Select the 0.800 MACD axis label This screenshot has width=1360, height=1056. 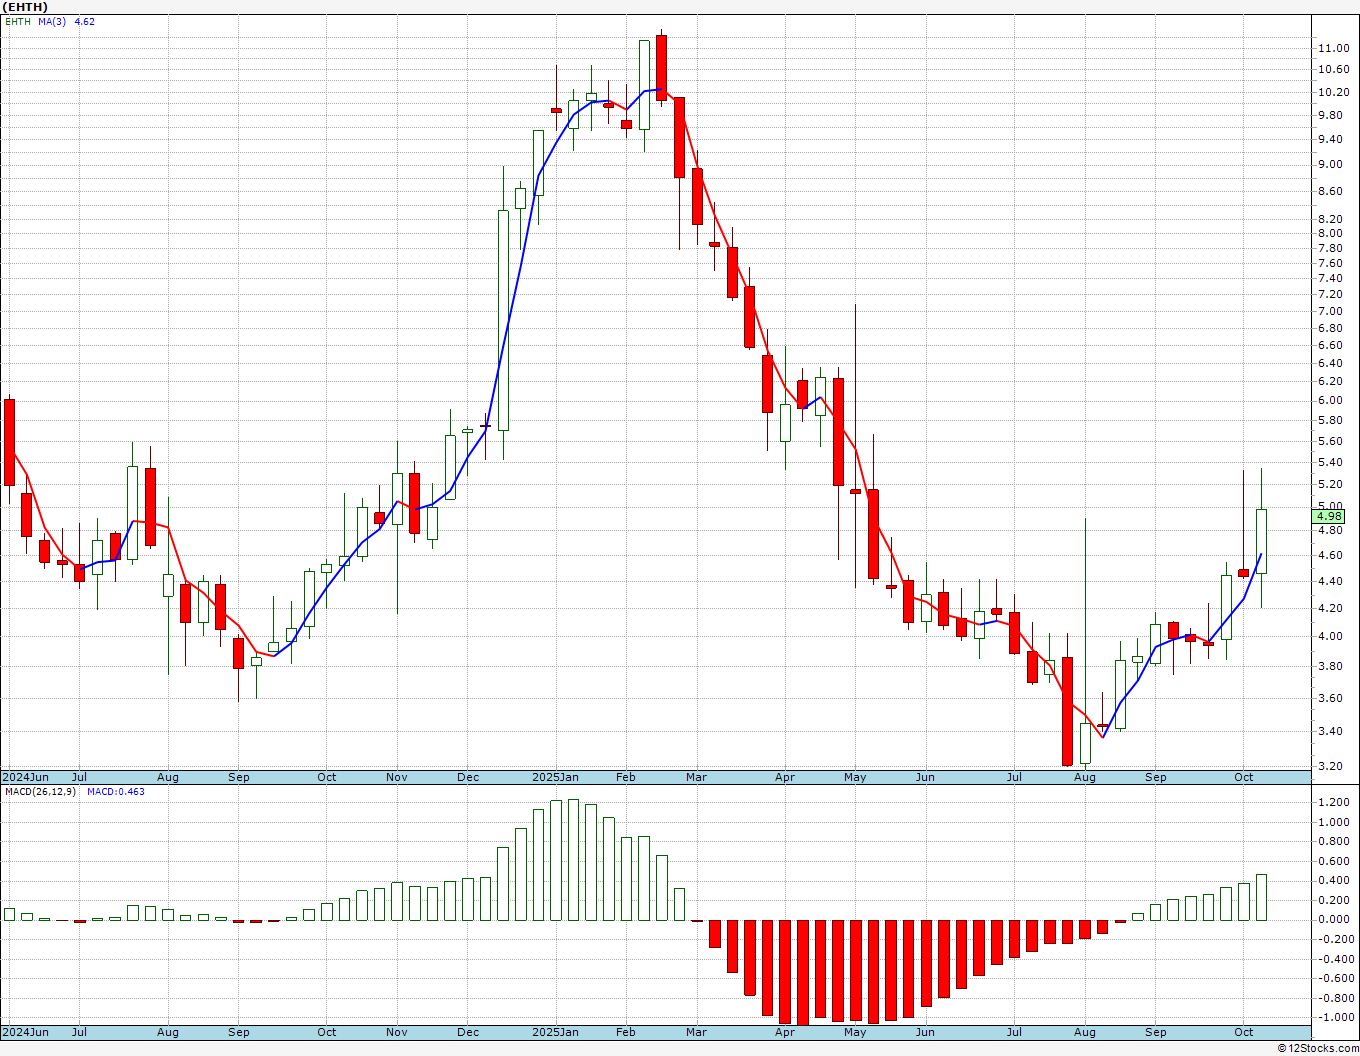(x=1333, y=841)
